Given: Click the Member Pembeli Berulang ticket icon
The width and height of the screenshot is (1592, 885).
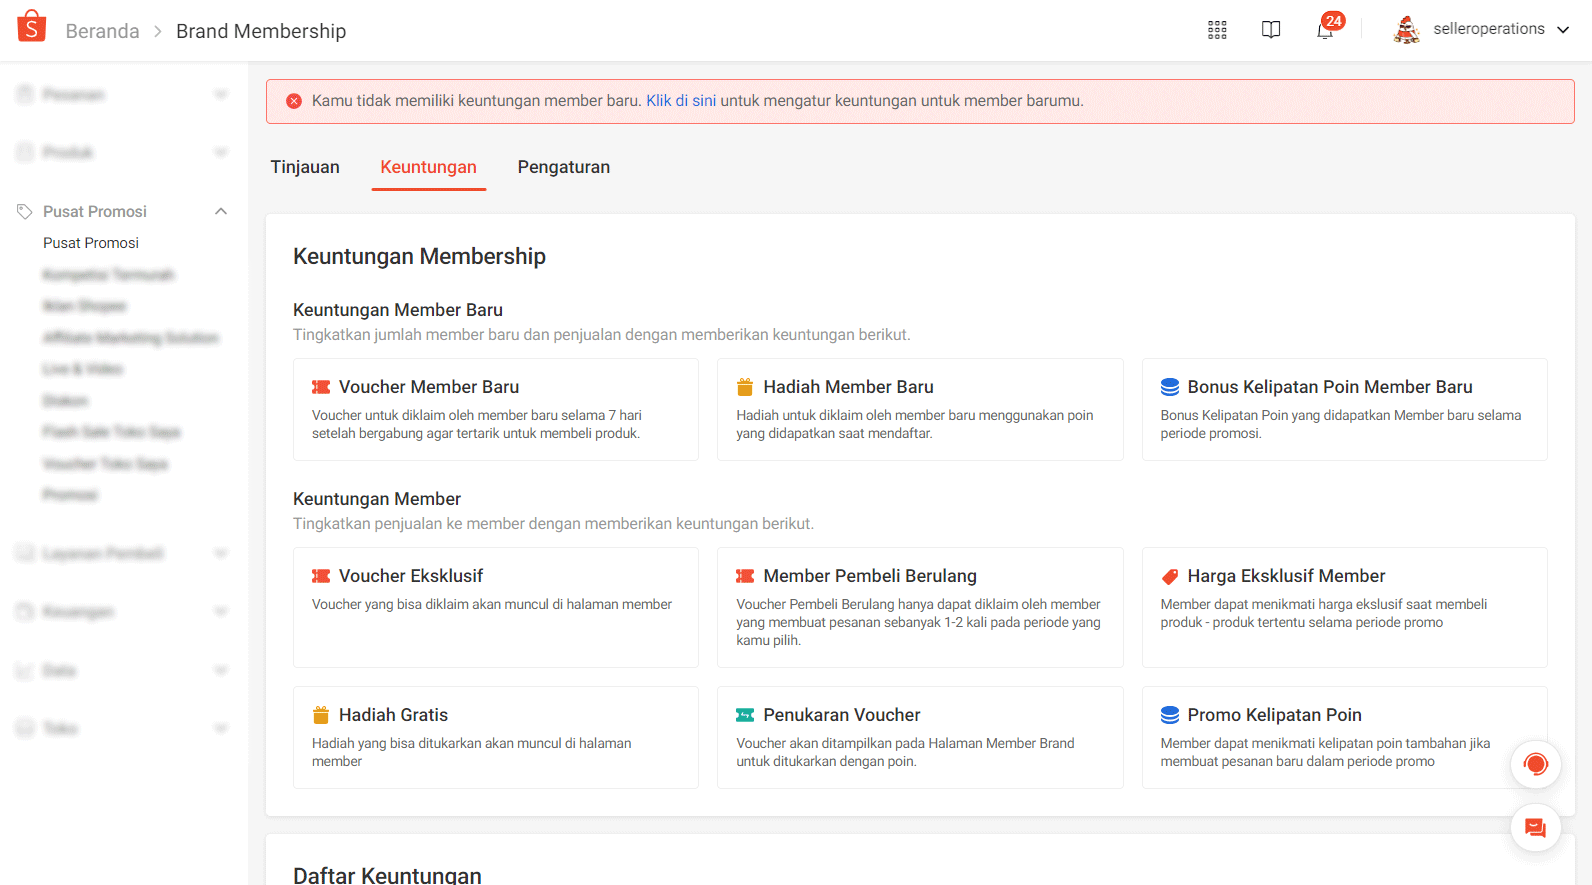Looking at the screenshot, I should (x=745, y=576).
